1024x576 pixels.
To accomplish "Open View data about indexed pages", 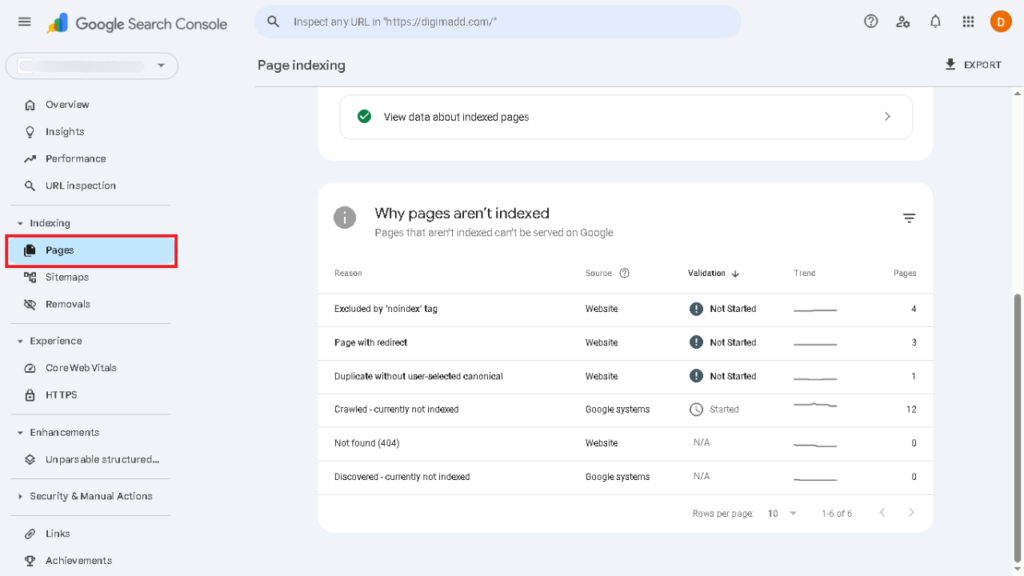I will point(625,117).
